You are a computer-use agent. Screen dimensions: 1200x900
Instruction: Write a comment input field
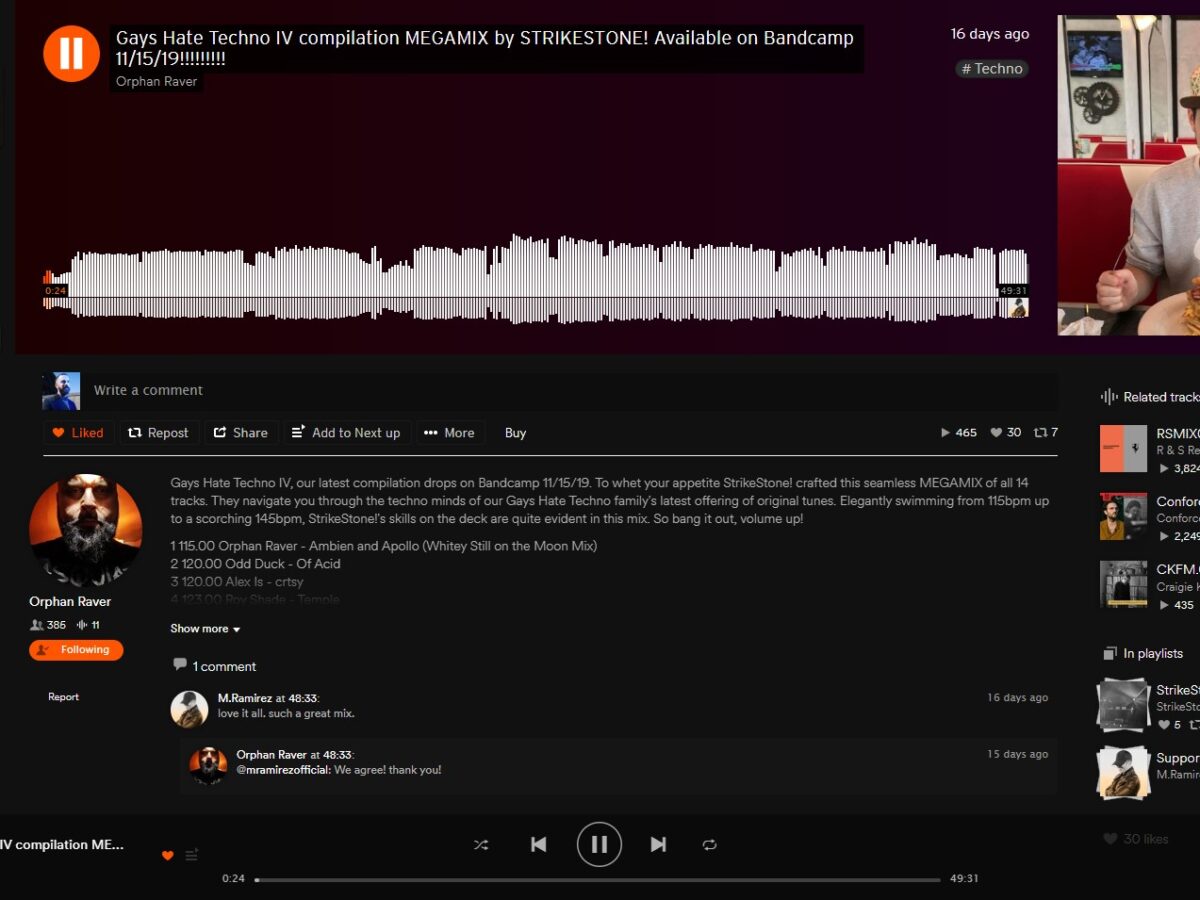[x=570, y=391]
